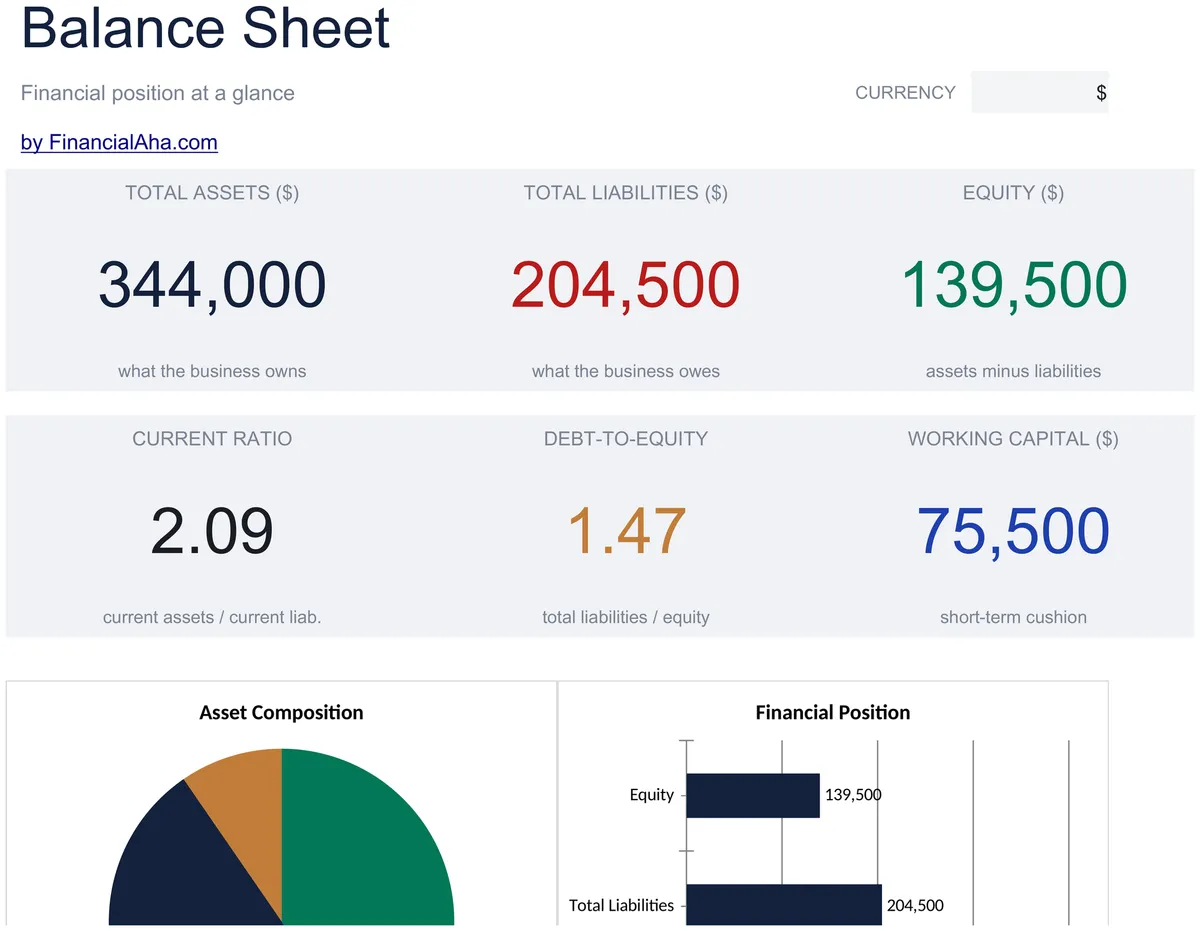Select the Asset Composition chart title
This screenshot has height=931, width=1200.
click(x=281, y=713)
